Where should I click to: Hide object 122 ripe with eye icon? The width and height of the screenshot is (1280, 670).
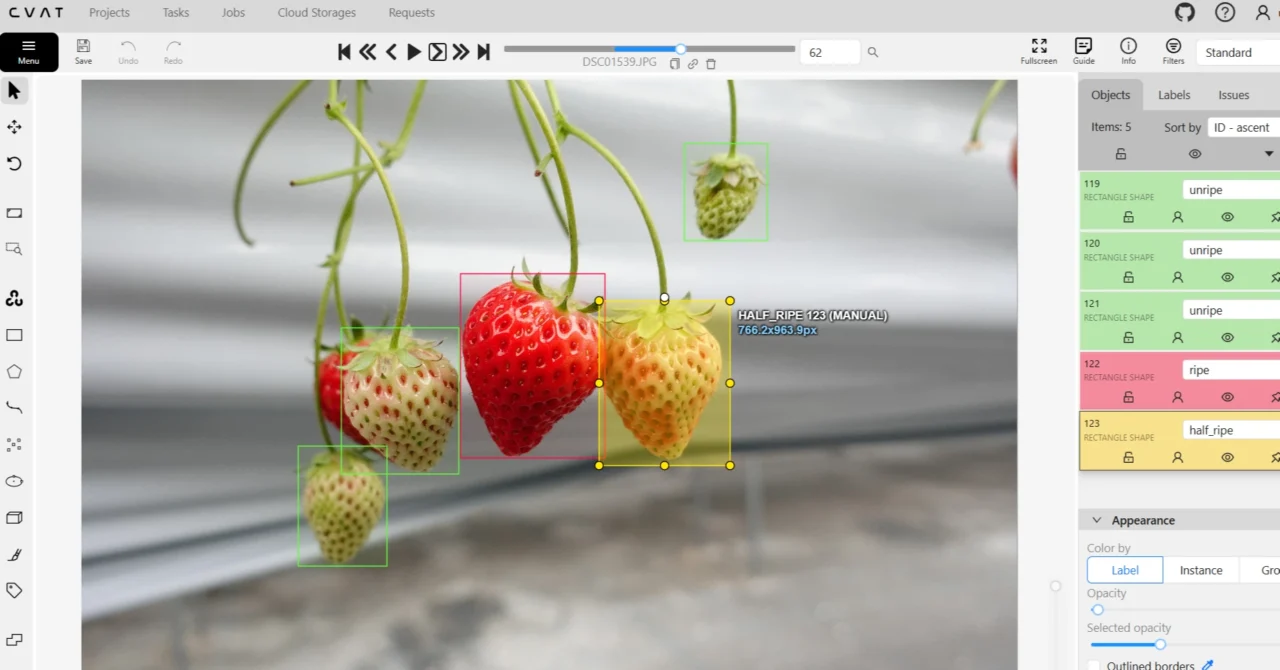pos(1227,397)
